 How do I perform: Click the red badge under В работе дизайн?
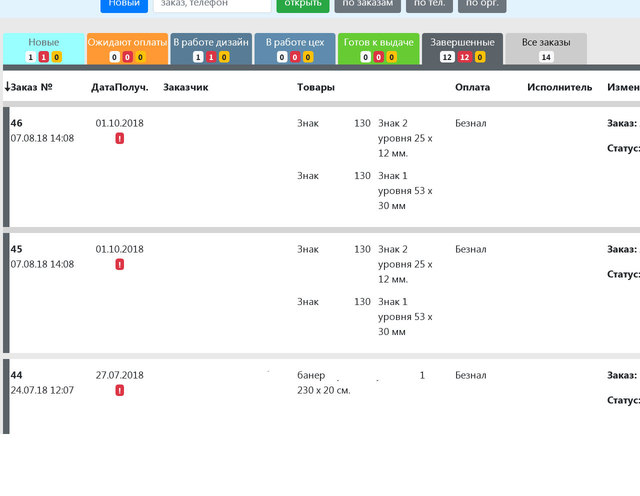(210, 57)
